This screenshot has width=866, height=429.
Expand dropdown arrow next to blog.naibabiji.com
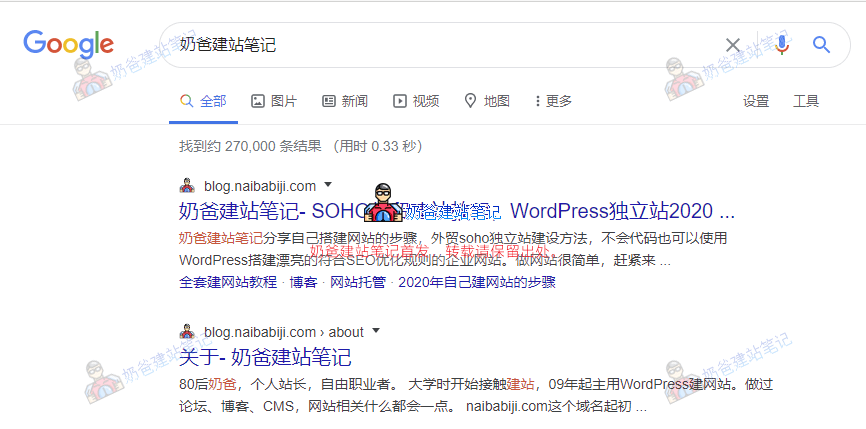pyautogui.click(x=328, y=185)
